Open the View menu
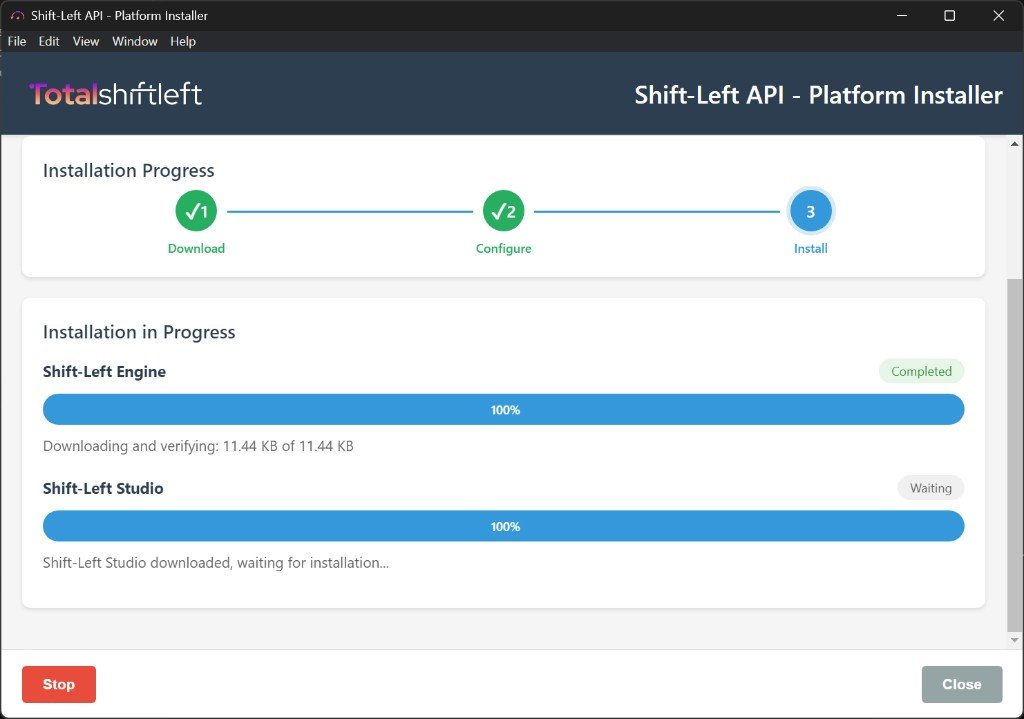Viewport: 1024px width, 719px height. coord(86,41)
